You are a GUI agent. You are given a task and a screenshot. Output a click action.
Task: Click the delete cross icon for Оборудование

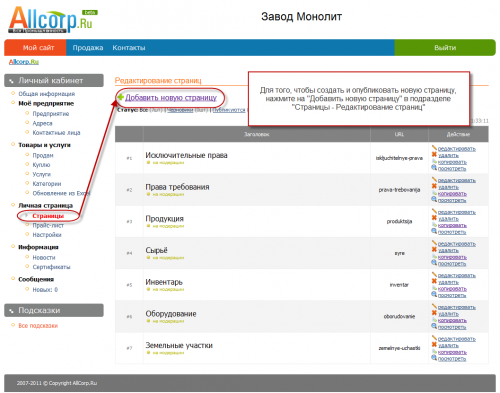point(434,313)
